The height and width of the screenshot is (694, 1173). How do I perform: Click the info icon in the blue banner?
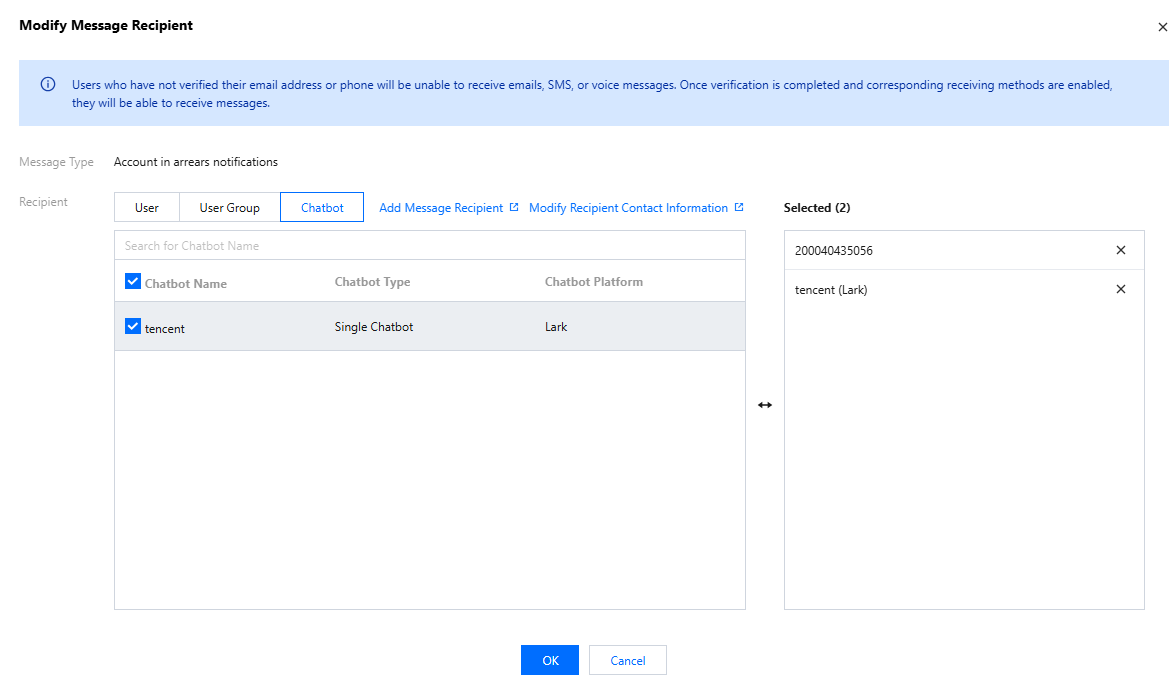pos(47,85)
